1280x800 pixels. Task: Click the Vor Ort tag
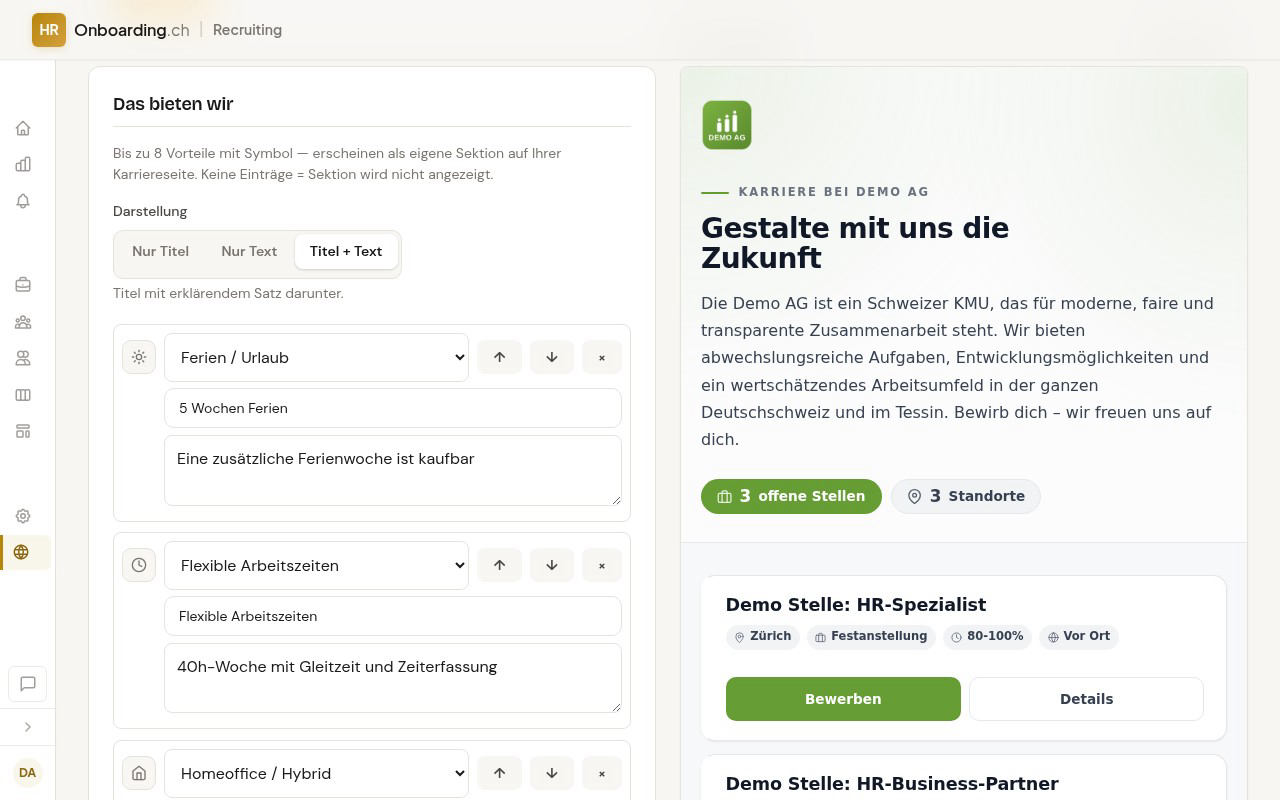point(1079,636)
